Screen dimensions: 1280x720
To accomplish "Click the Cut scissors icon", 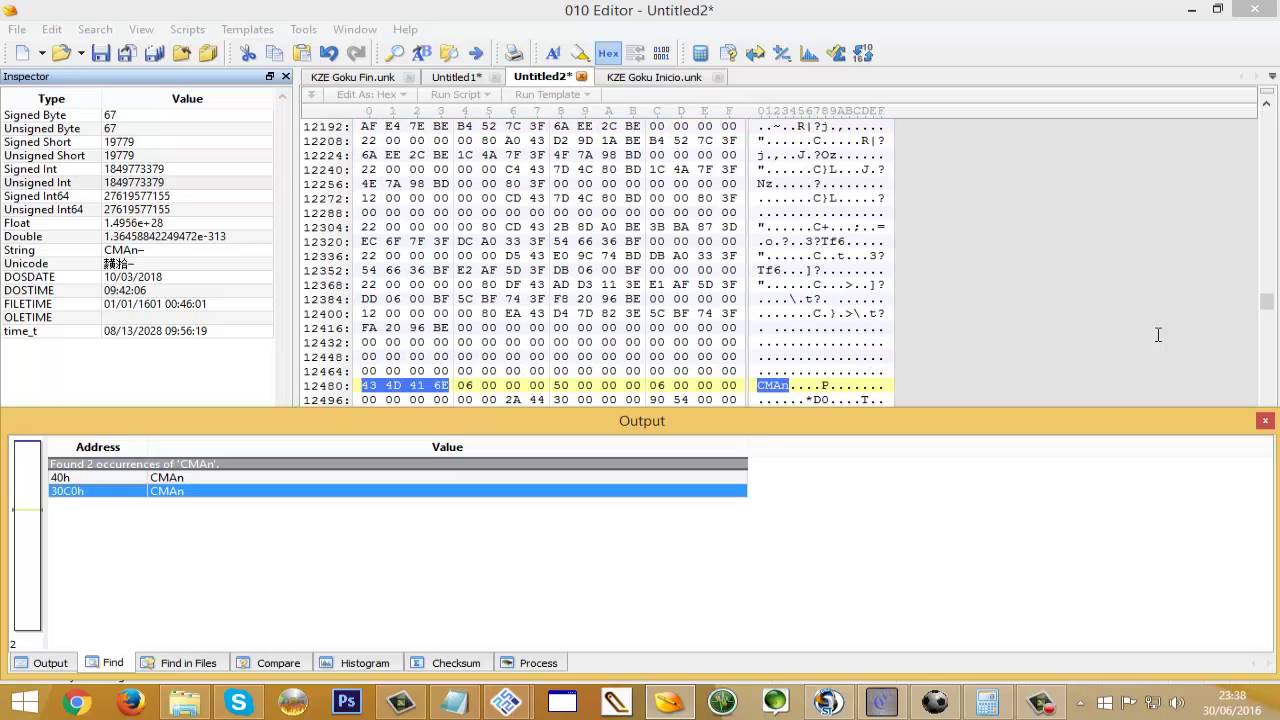I will (248, 53).
